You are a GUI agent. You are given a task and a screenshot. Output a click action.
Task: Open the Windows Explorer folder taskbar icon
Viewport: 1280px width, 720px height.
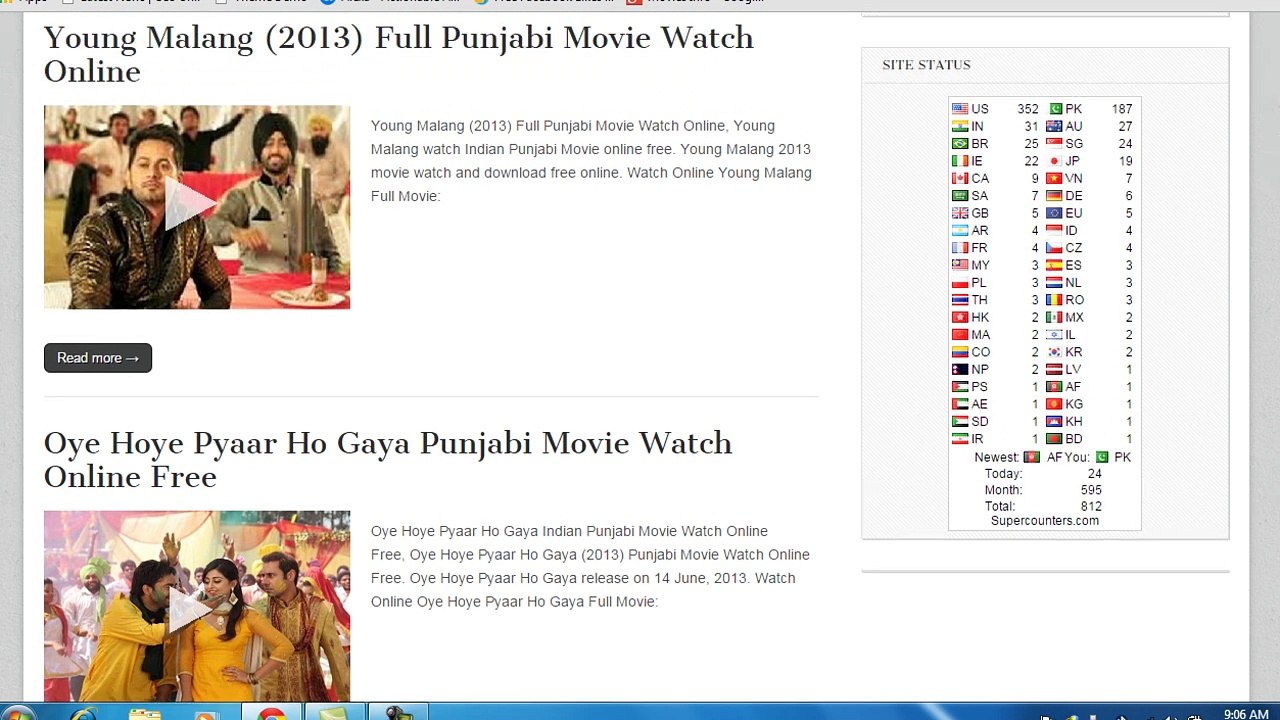coord(145,713)
